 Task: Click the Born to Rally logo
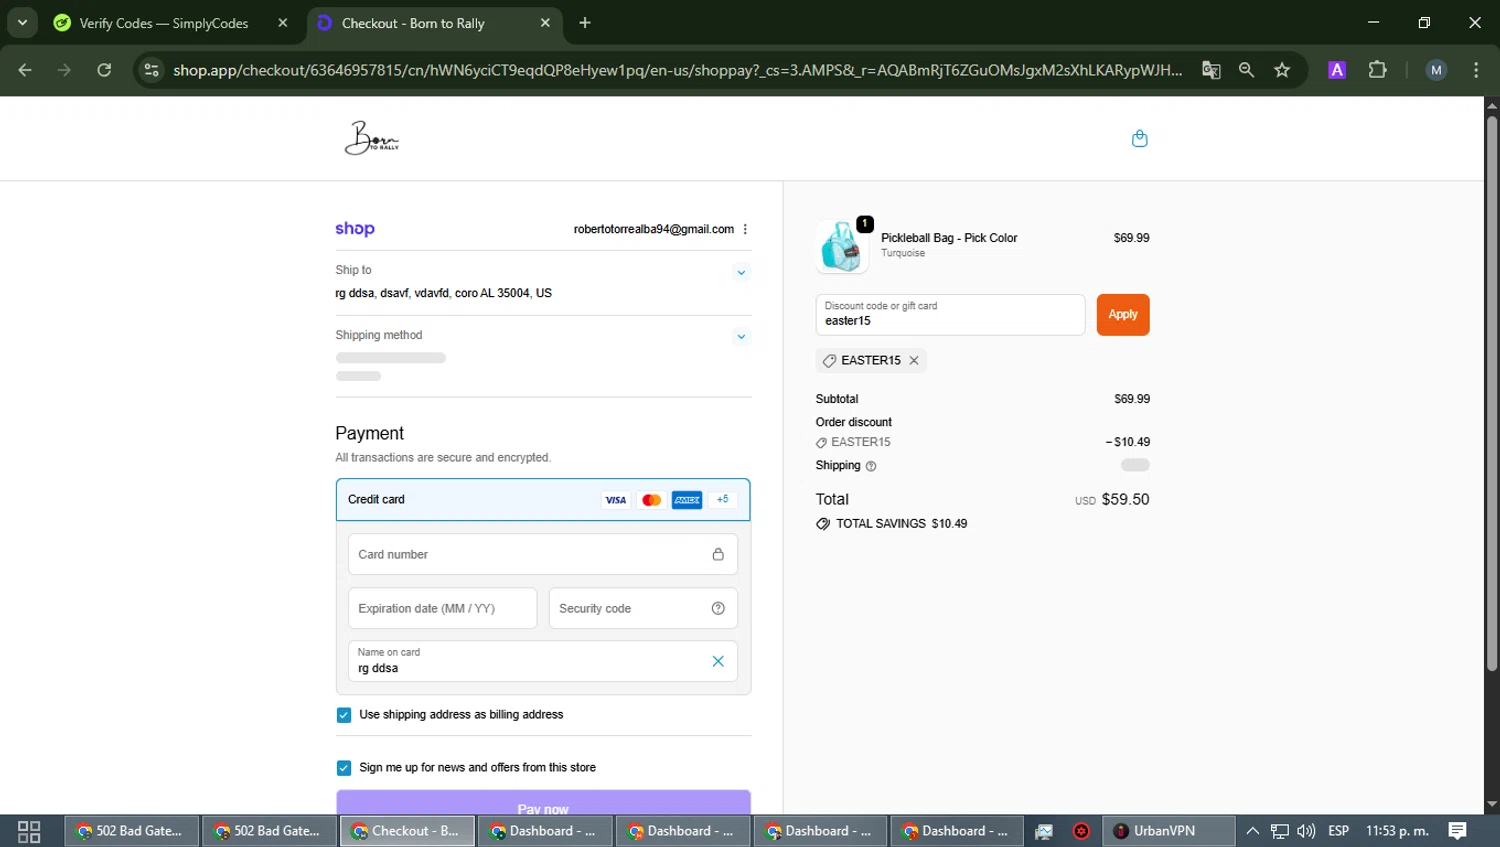click(372, 138)
